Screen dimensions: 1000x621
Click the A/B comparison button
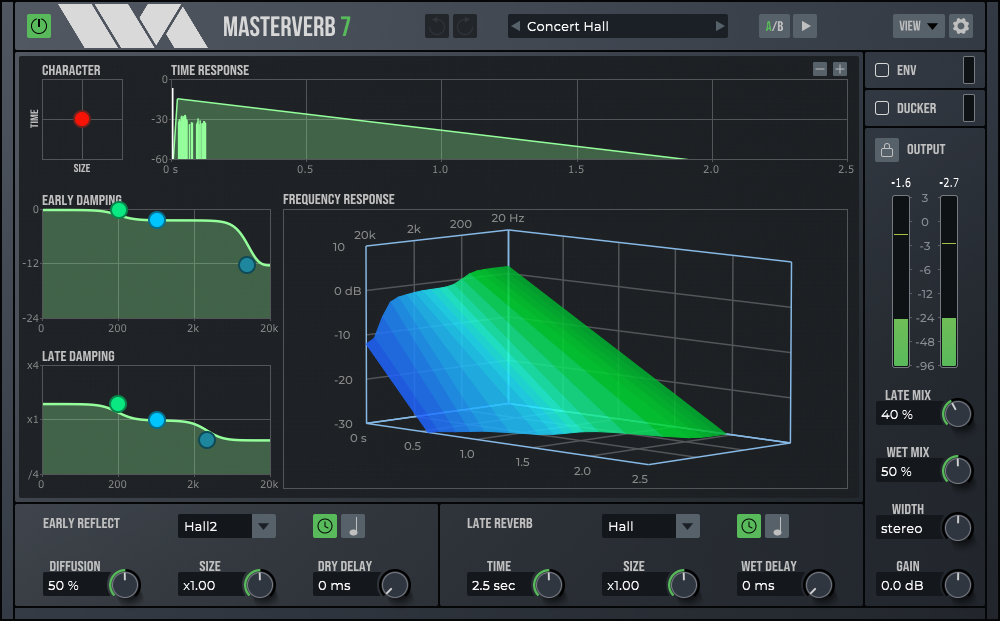point(773,25)
